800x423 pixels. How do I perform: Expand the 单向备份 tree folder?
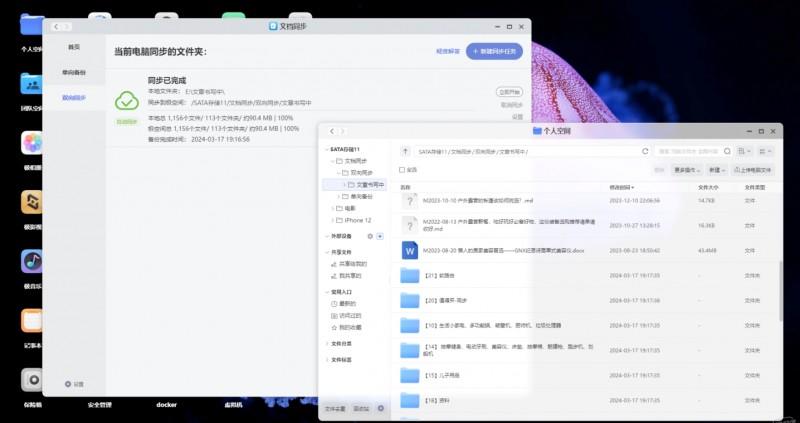pos(339,196)
